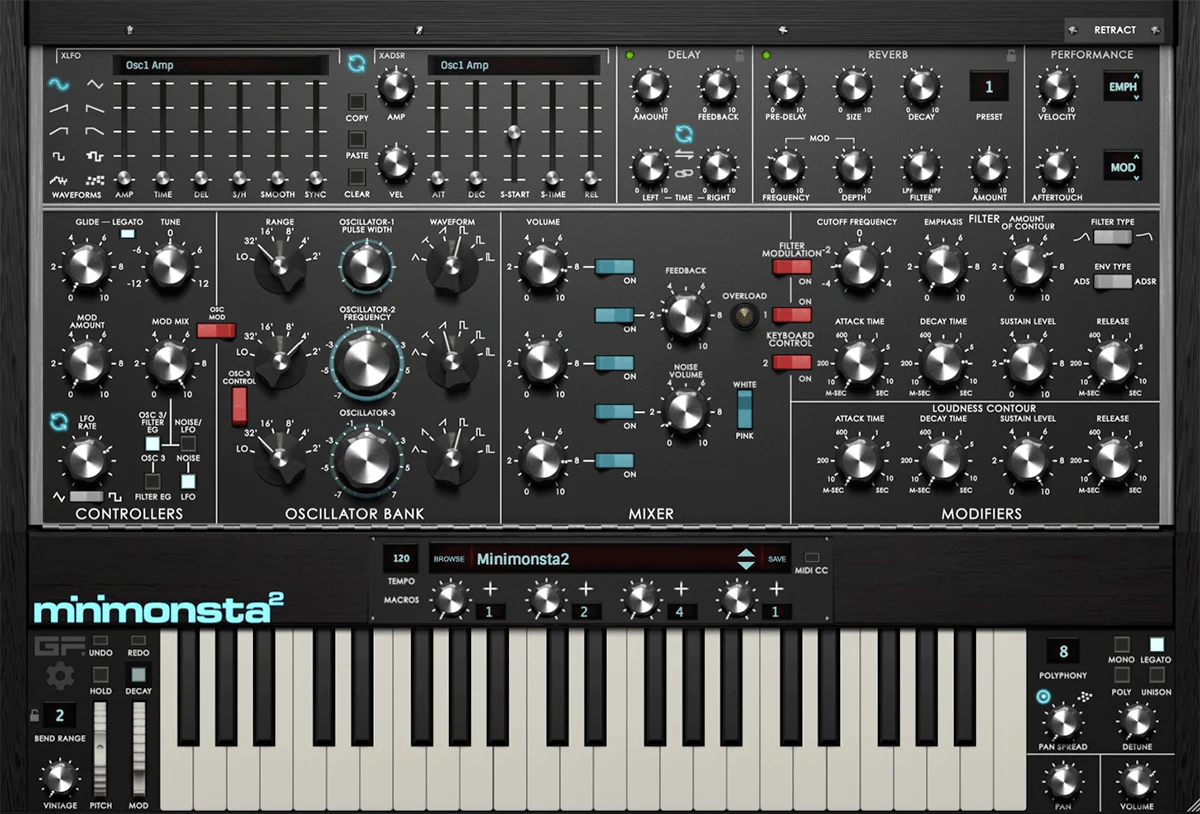Click the LFO Rate sync icon in Controllers
This screenshot has width=1200, height=814.
click(x=58, y=421)
